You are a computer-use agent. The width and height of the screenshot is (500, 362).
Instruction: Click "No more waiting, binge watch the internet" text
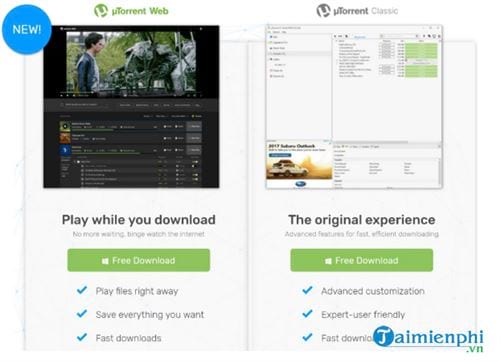point(139,234)
